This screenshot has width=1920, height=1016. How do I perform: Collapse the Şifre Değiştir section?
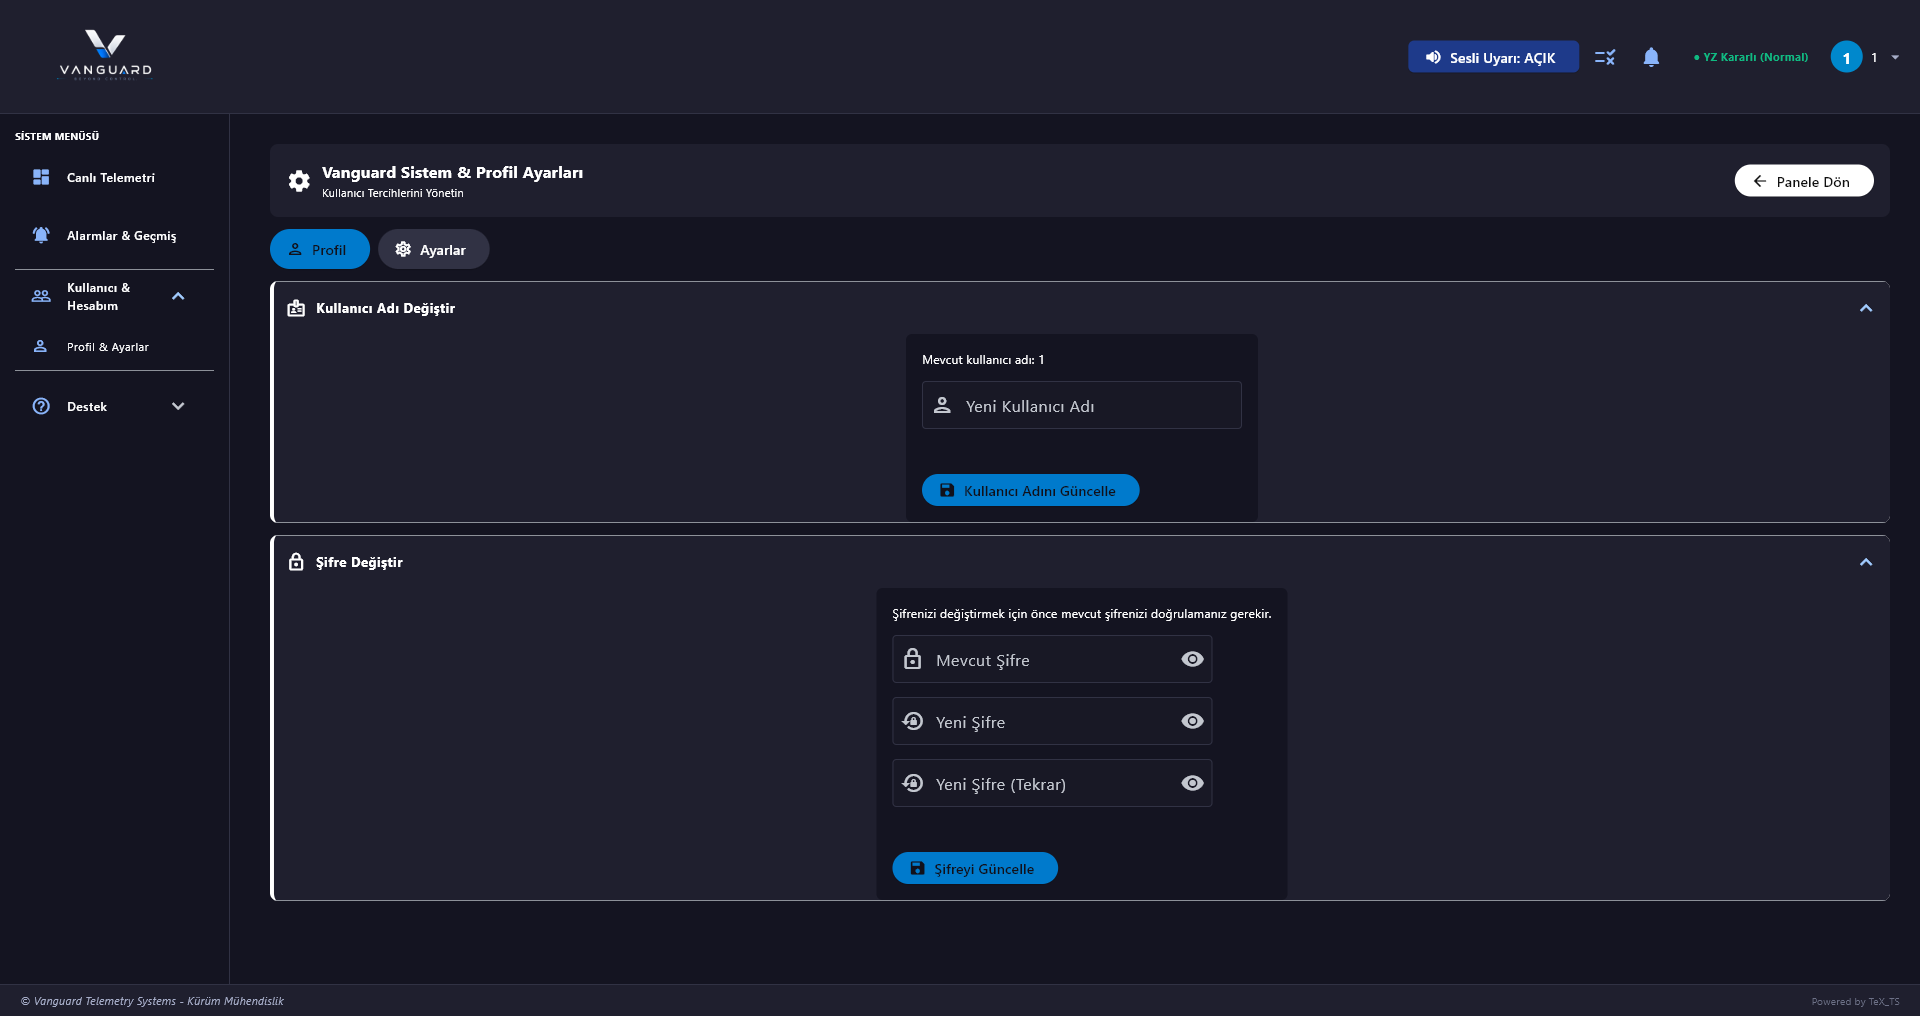1866,562
